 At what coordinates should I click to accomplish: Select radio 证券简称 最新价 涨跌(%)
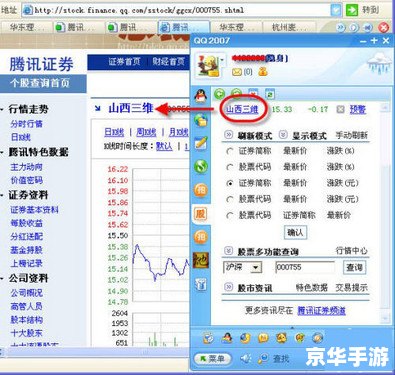(229, 151)
